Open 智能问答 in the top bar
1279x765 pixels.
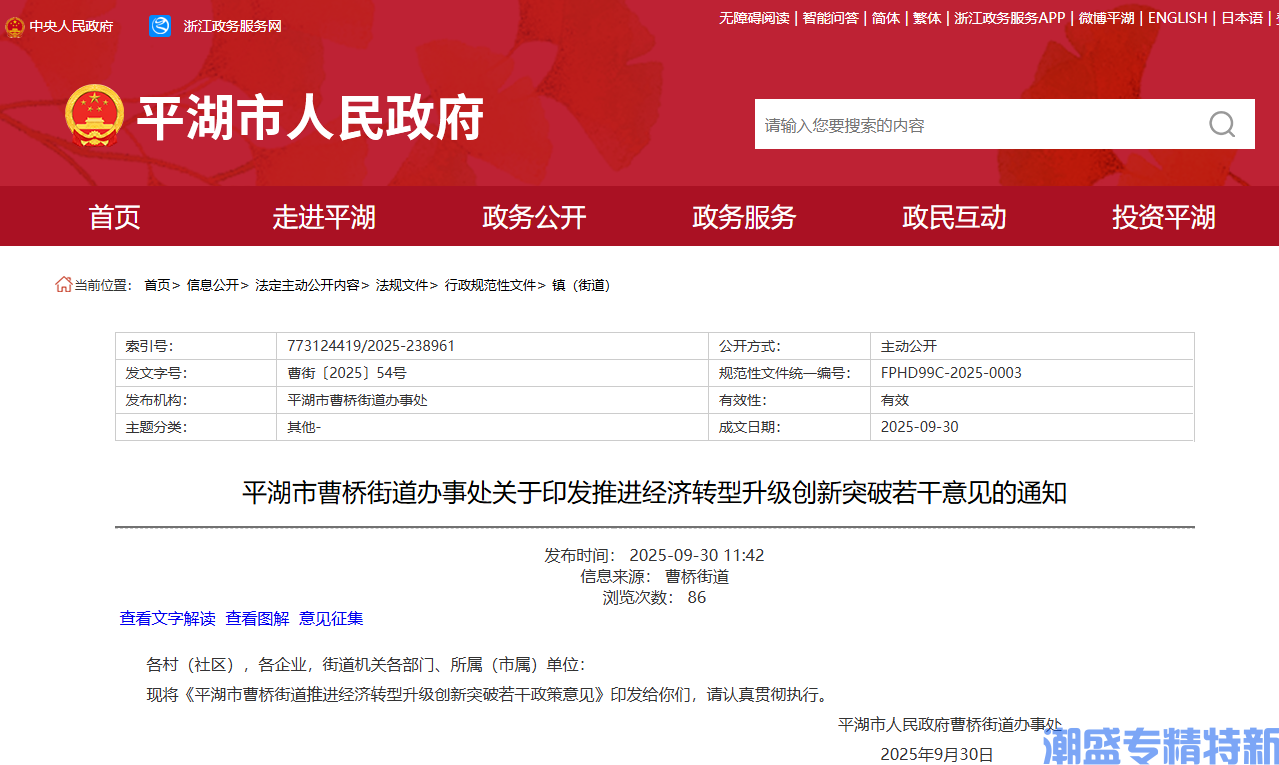click(830, 18)
